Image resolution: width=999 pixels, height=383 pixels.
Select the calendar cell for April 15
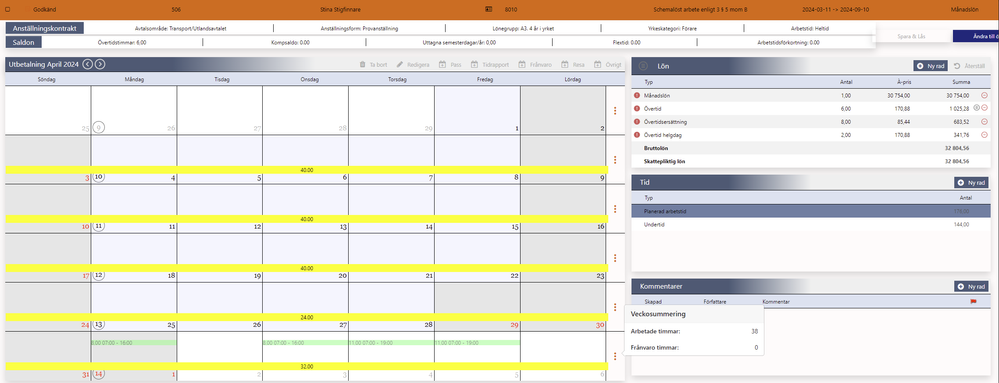click(477, 208)
